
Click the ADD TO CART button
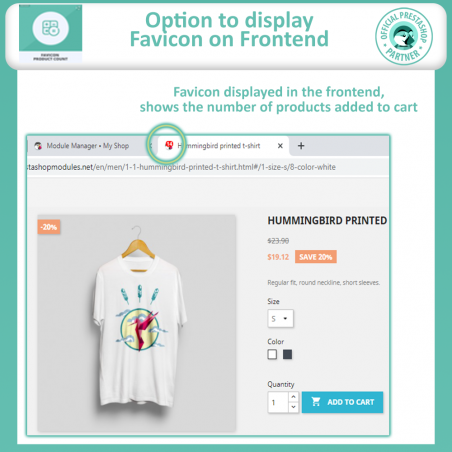tap(342, 402)
